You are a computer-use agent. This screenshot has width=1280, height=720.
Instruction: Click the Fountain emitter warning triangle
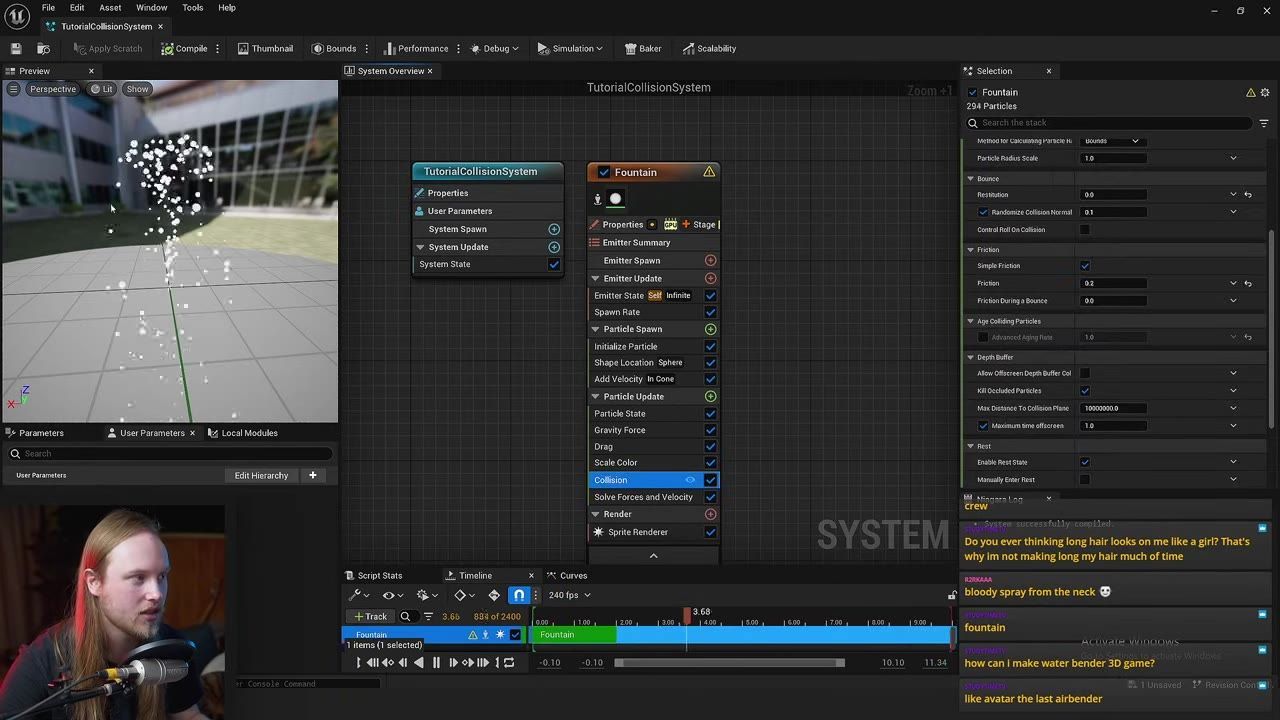tap(709, 172)
